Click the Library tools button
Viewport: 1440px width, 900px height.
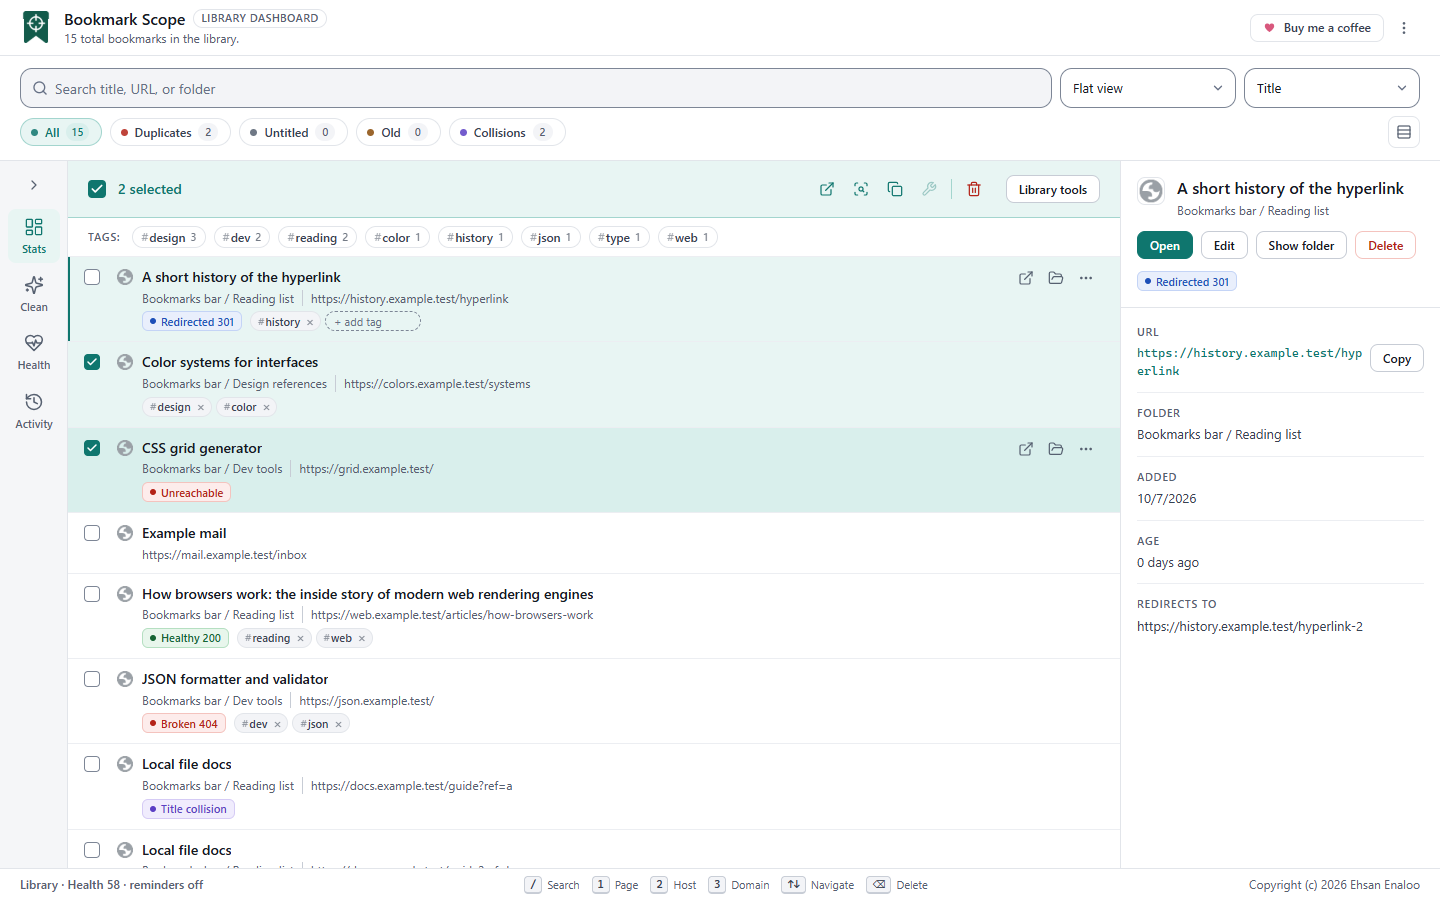point(1053,189)
